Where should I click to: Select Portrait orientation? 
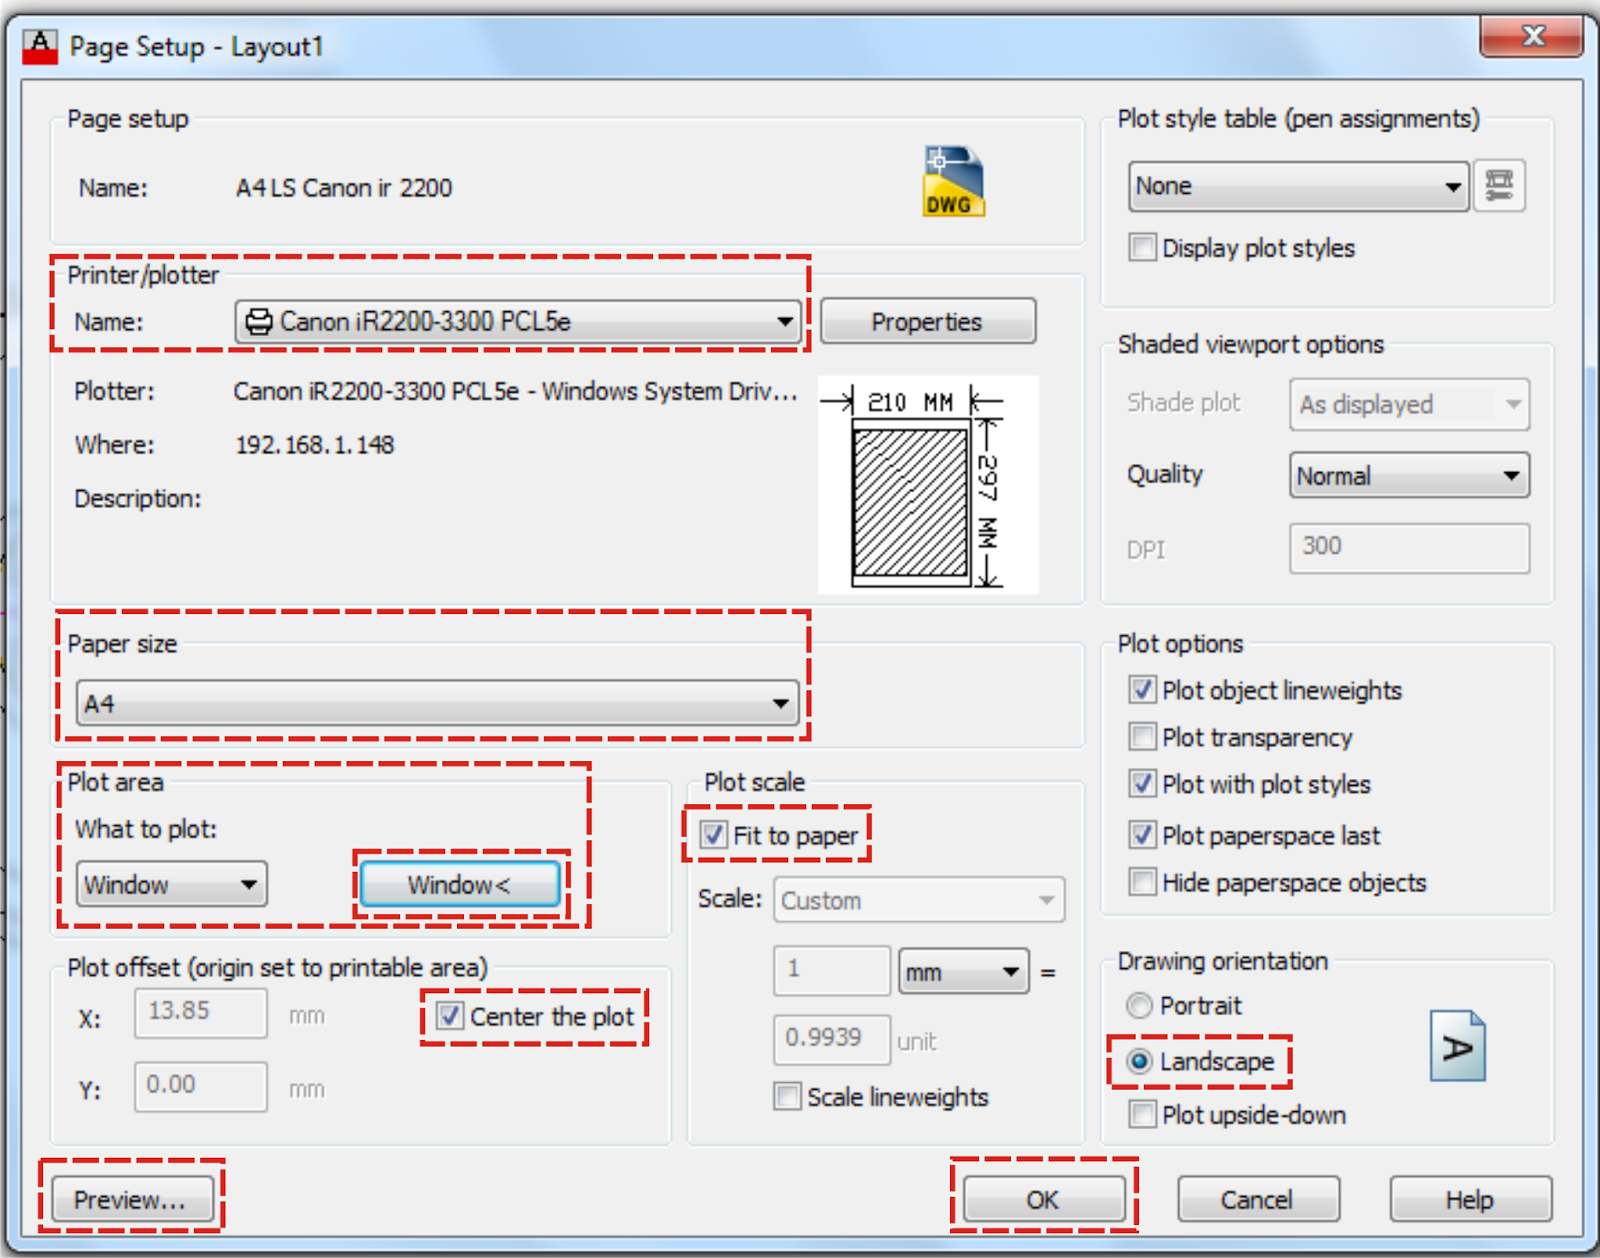[1139, 1005]
